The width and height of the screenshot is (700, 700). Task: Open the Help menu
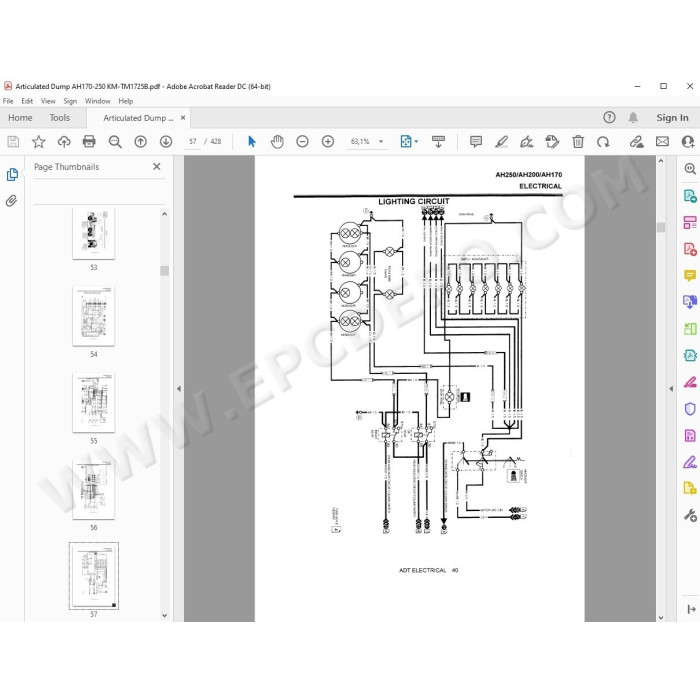click(x=125, y=101)
